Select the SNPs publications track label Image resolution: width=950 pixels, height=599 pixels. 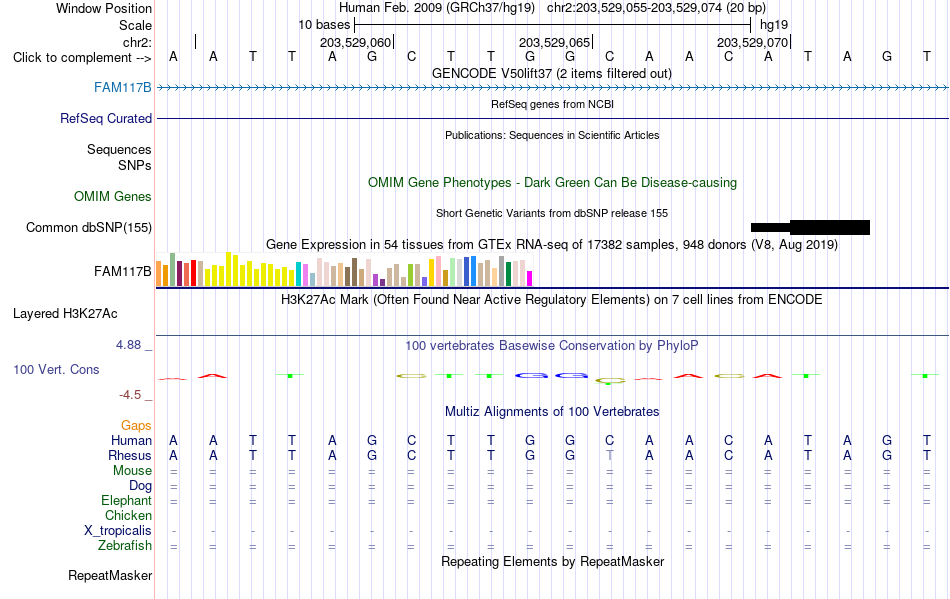point(135,165)
